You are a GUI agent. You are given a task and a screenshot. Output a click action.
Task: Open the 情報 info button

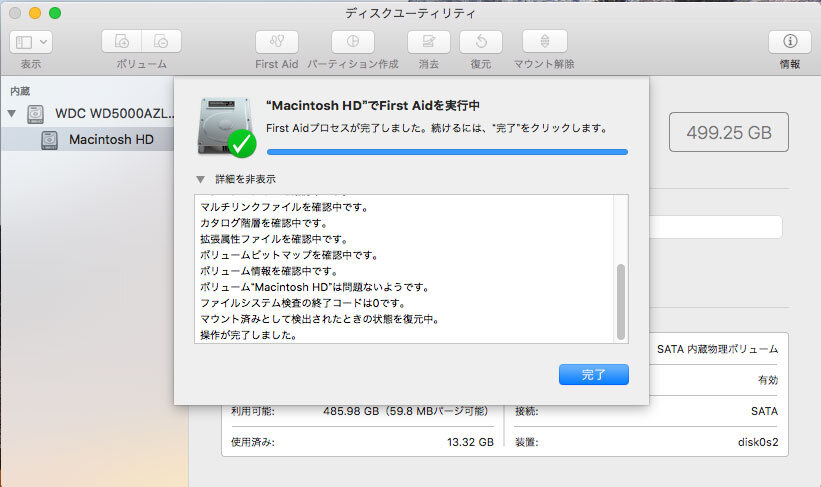[x=790, y=41]
